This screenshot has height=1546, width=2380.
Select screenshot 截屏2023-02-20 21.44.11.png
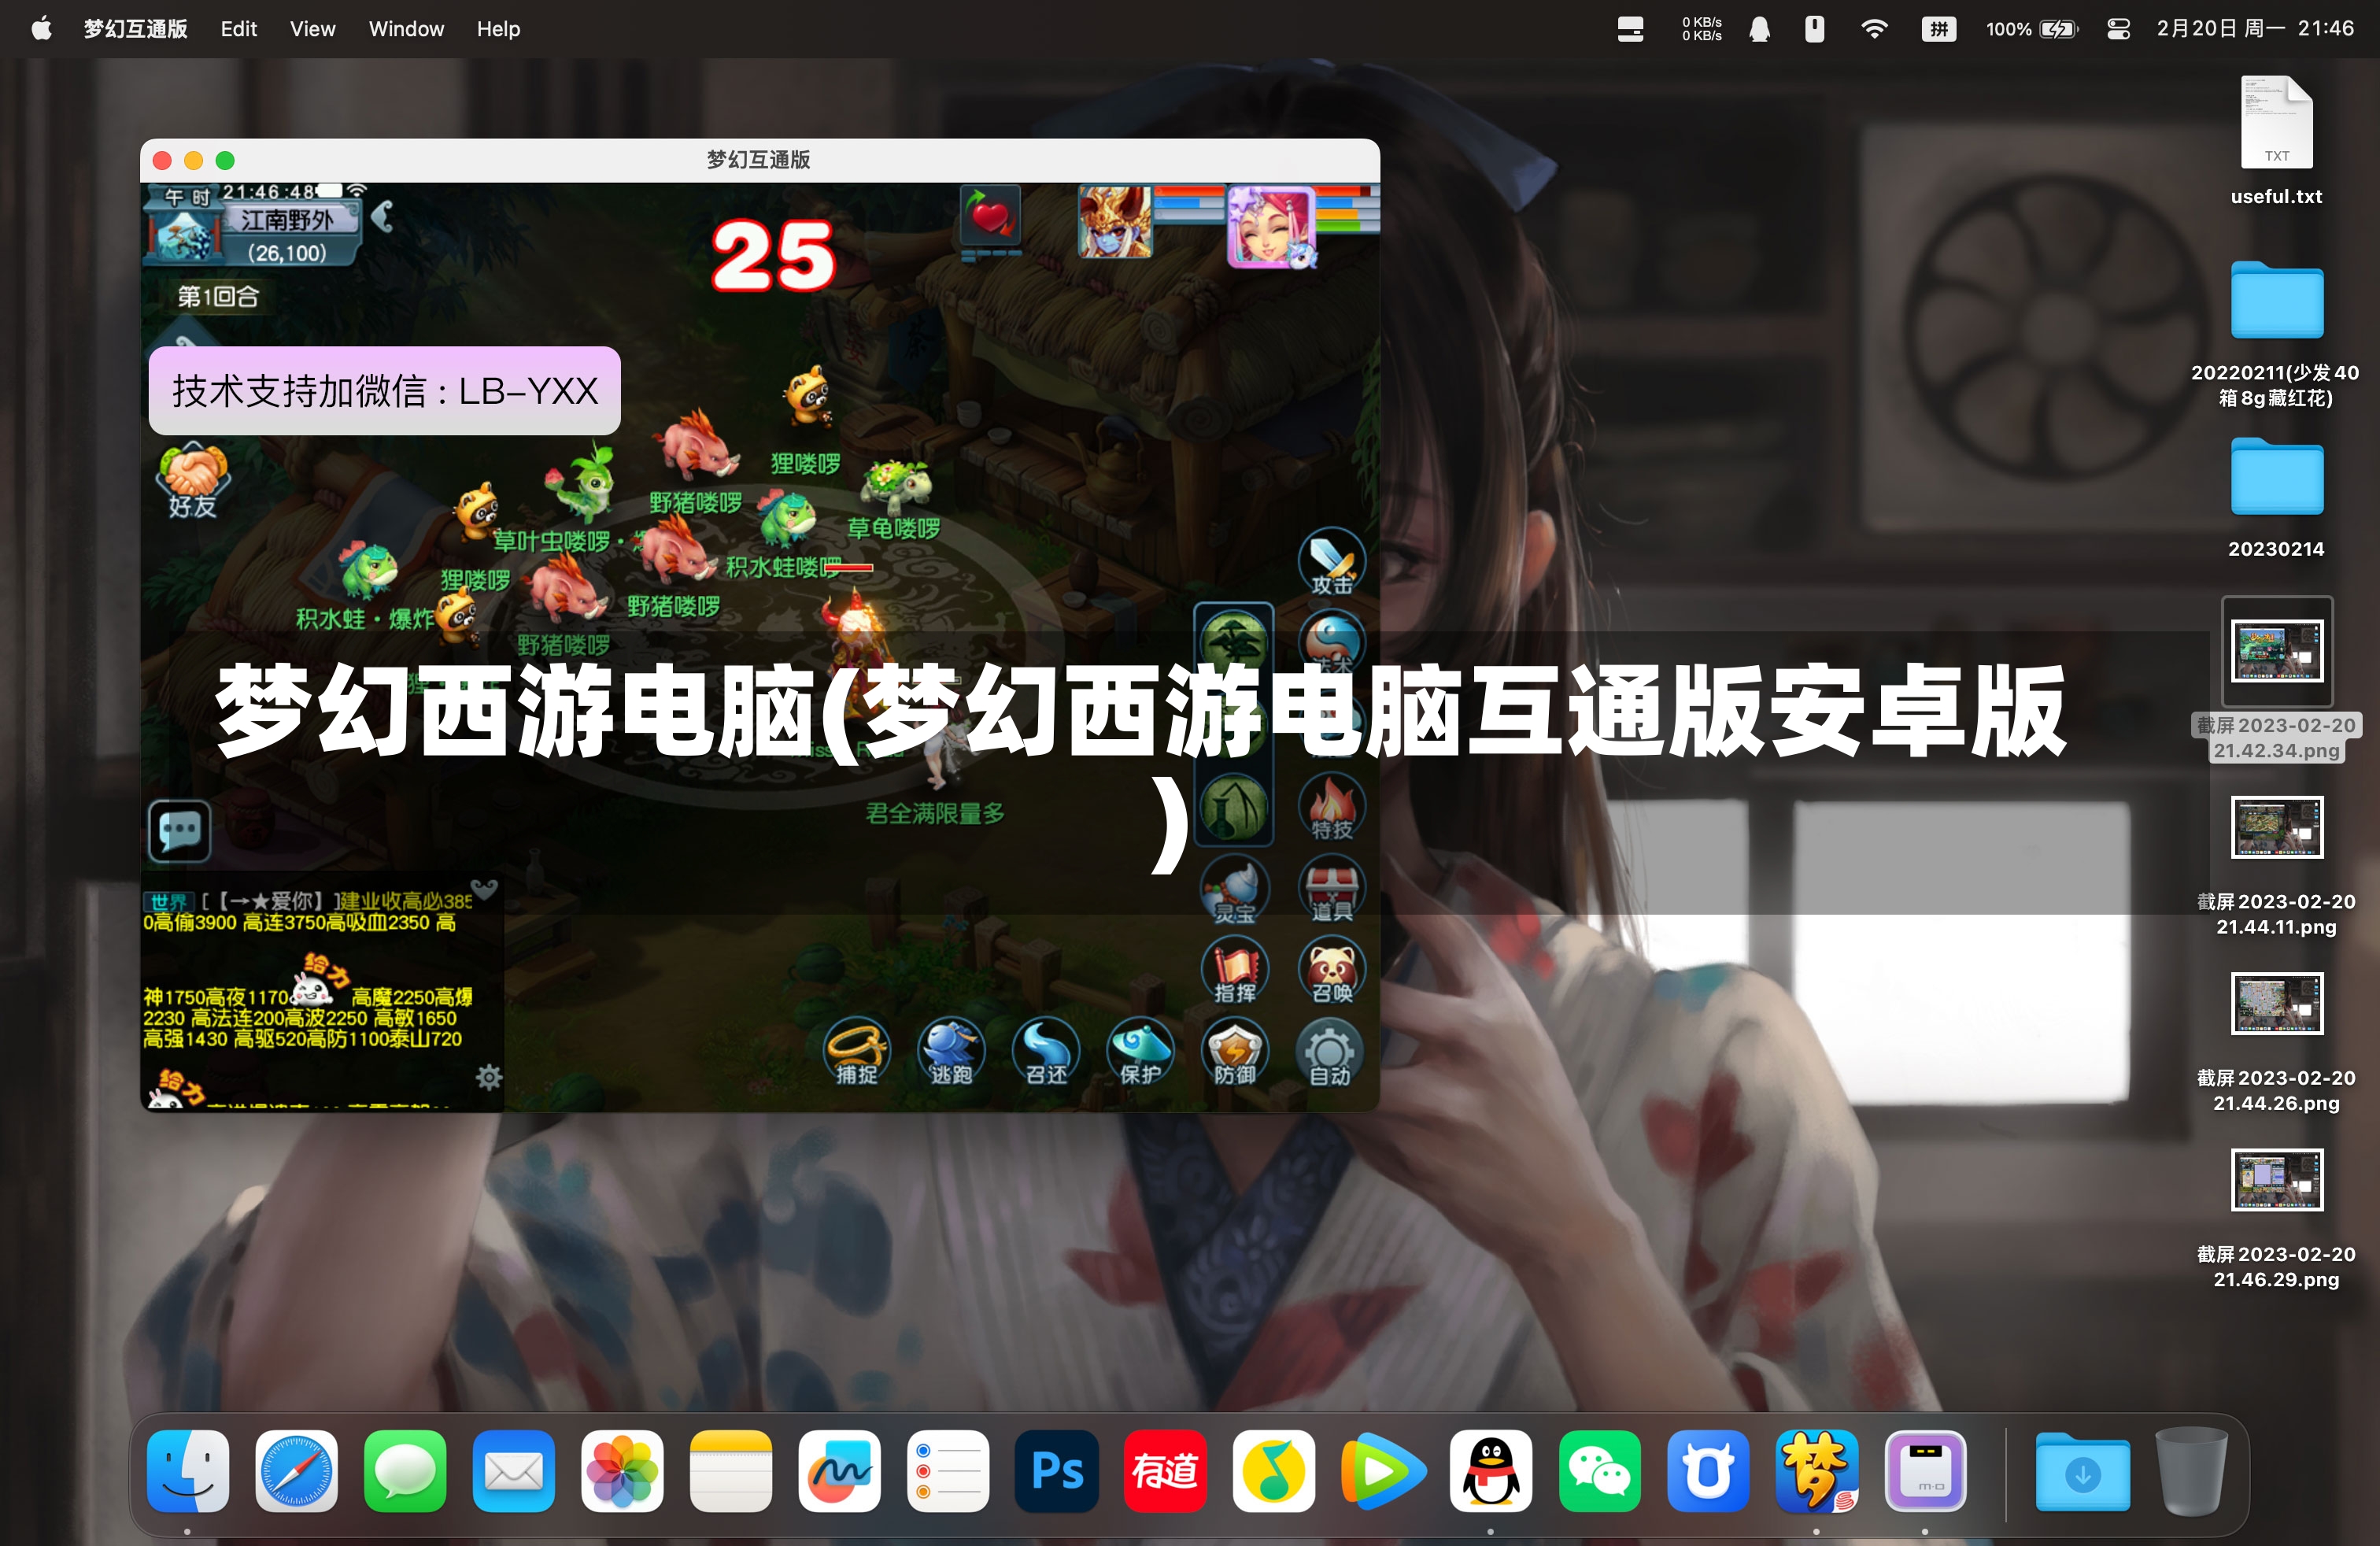(x=2276, y=866)
